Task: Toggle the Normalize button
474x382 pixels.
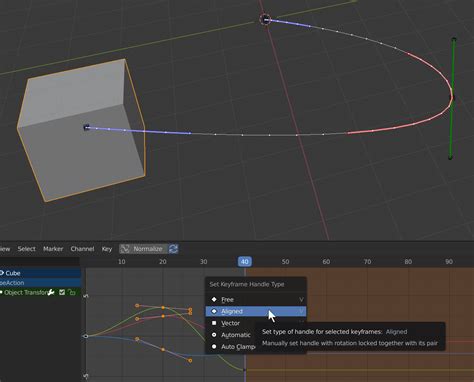Action: point(143,249)
